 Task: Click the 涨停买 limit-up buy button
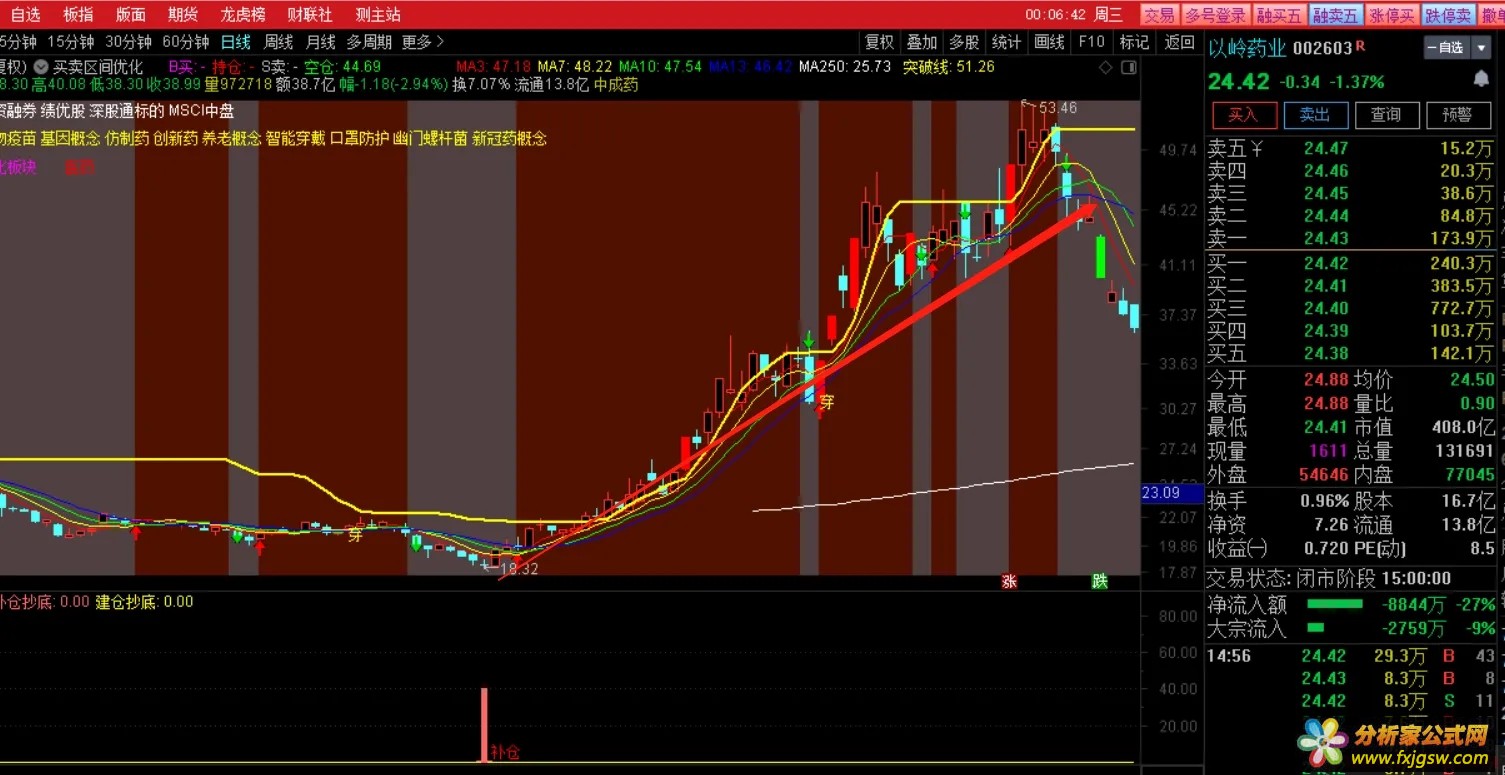[1392, 14]
